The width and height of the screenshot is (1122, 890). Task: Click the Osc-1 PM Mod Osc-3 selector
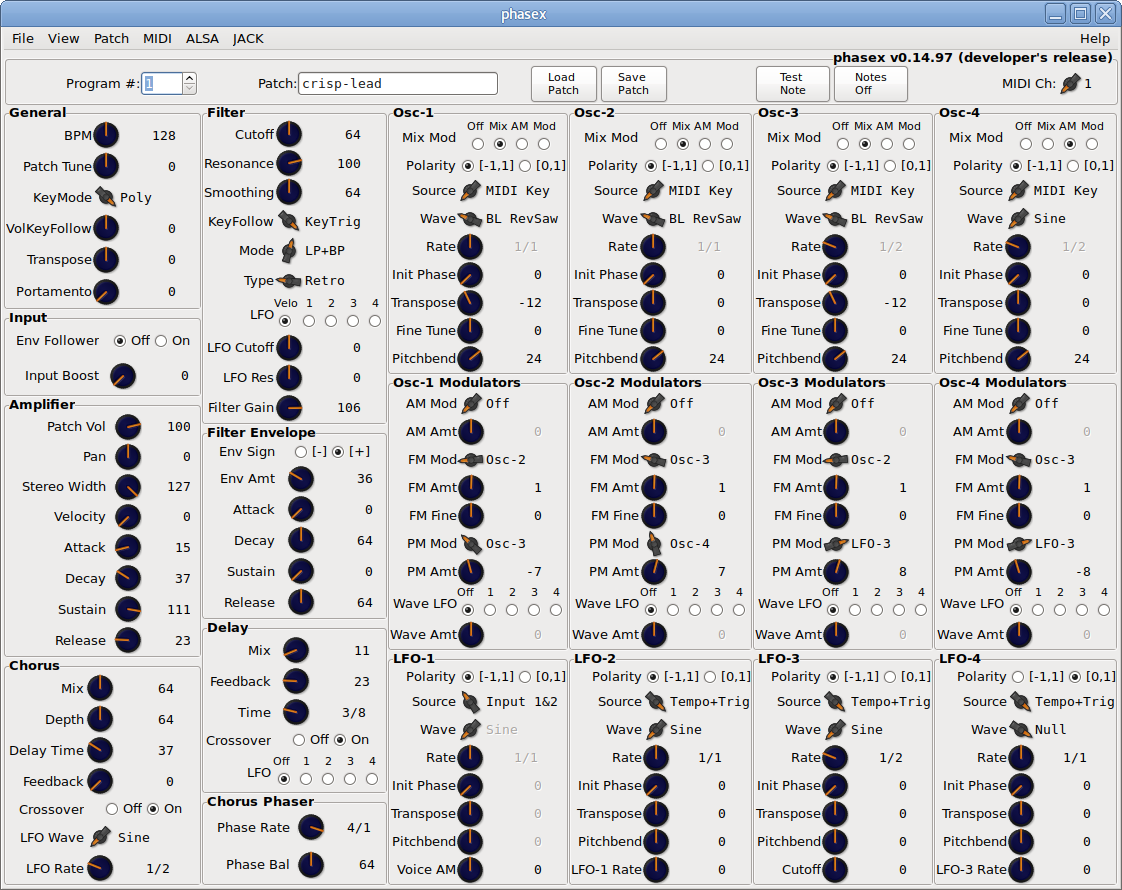471,544
